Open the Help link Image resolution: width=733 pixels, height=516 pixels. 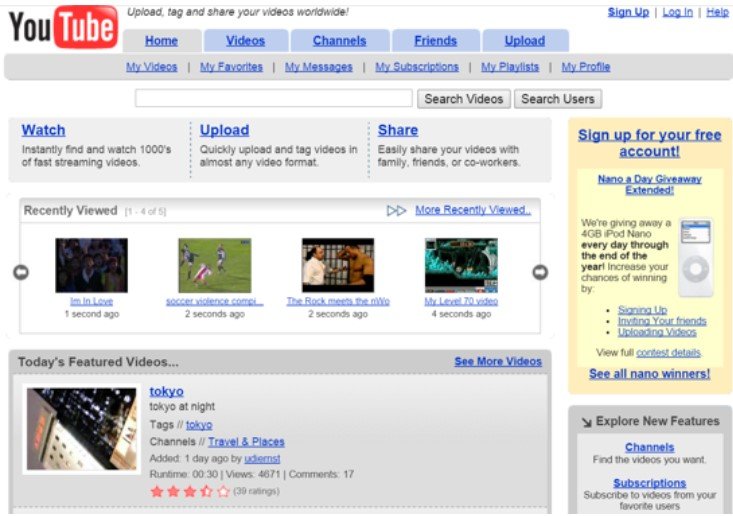tap(718, 12)
